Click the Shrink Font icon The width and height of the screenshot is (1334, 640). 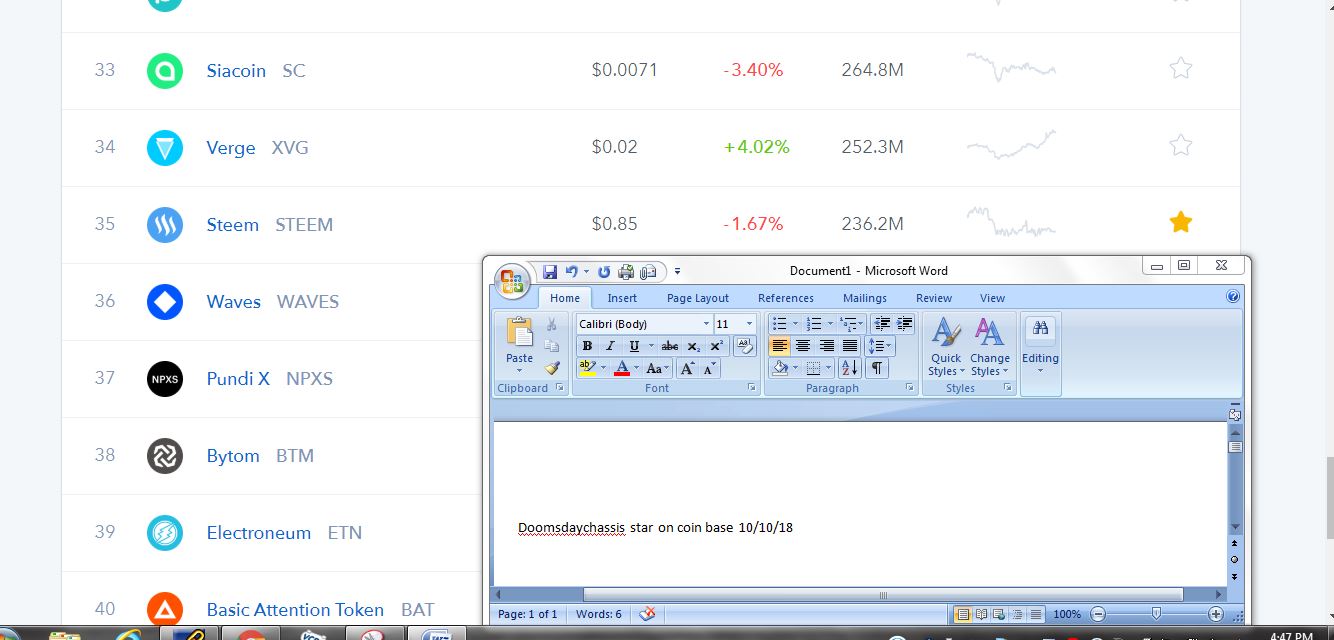(708, 368)
